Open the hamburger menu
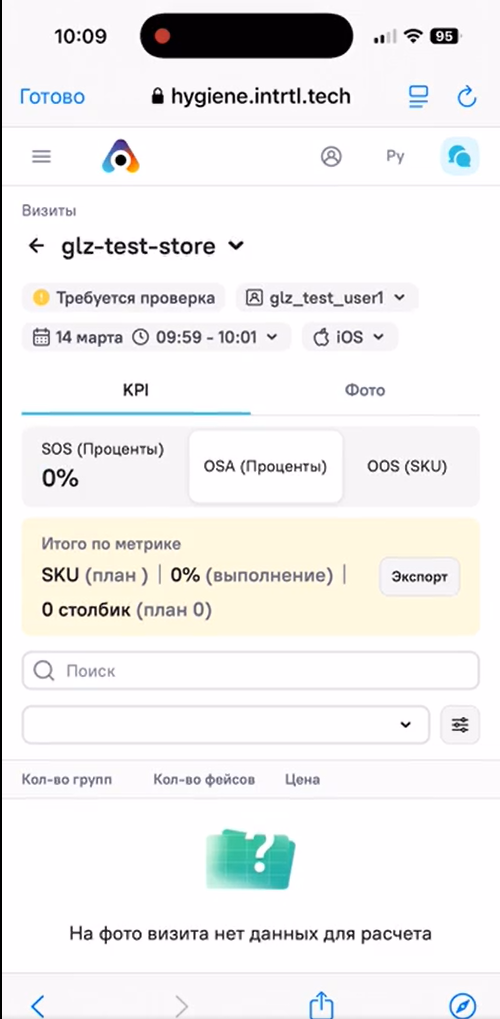This screenshot has width=500, height=1019. click(42, 157)
